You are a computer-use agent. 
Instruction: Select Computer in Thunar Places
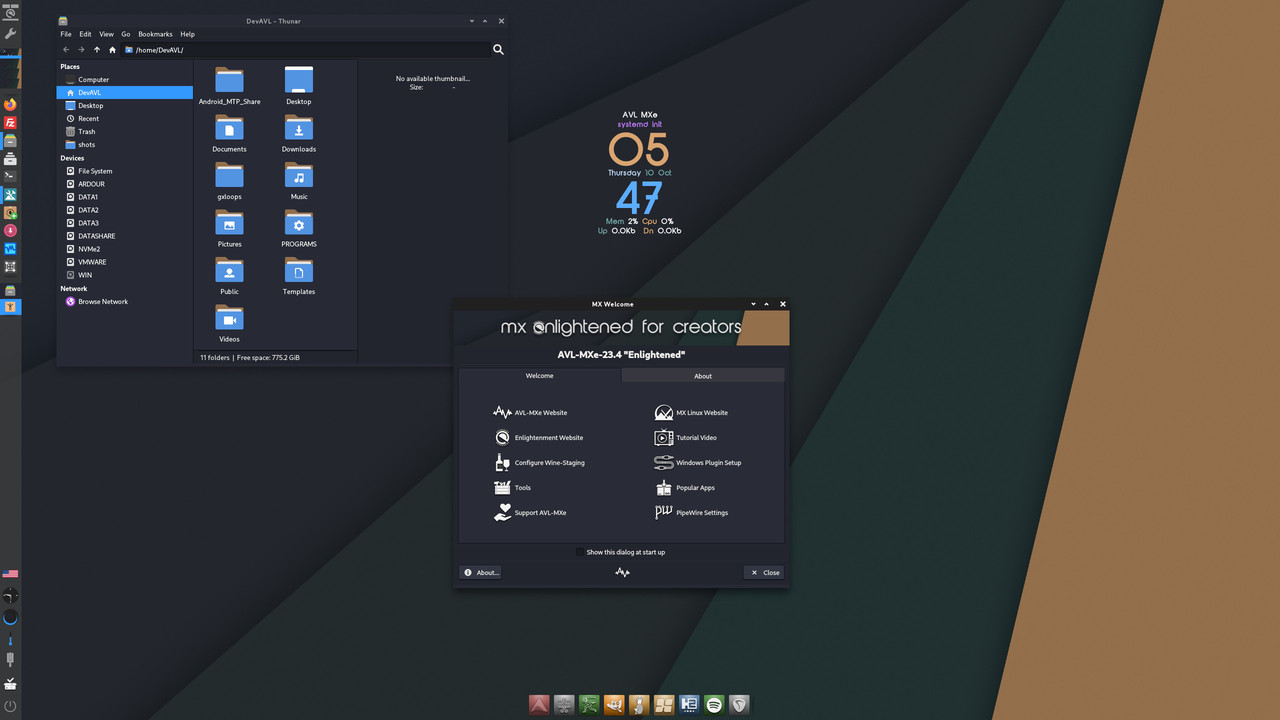(x=124, y=79)
